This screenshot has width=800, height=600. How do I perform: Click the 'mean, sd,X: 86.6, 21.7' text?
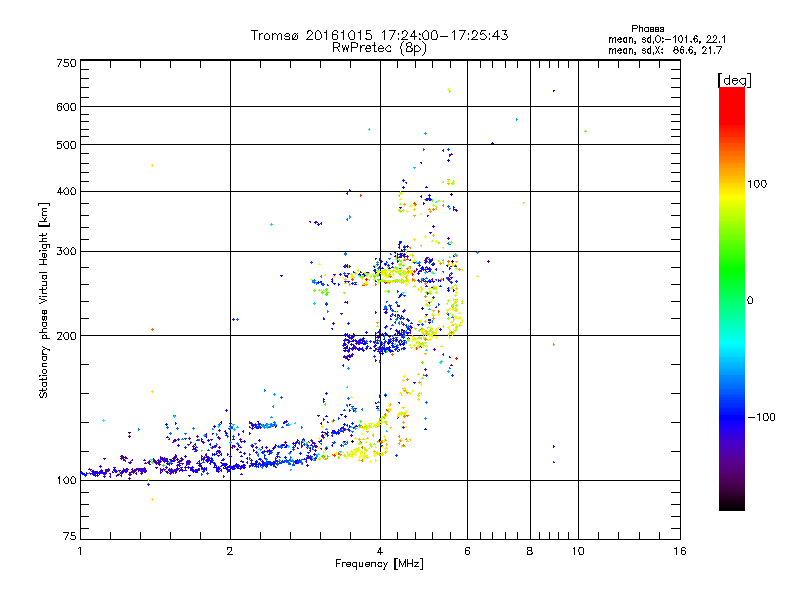coord(665,51)
